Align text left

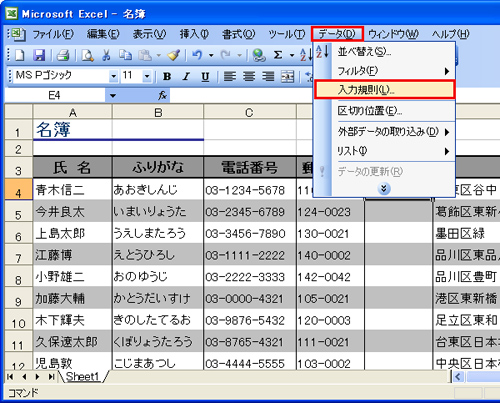[230, 76]
